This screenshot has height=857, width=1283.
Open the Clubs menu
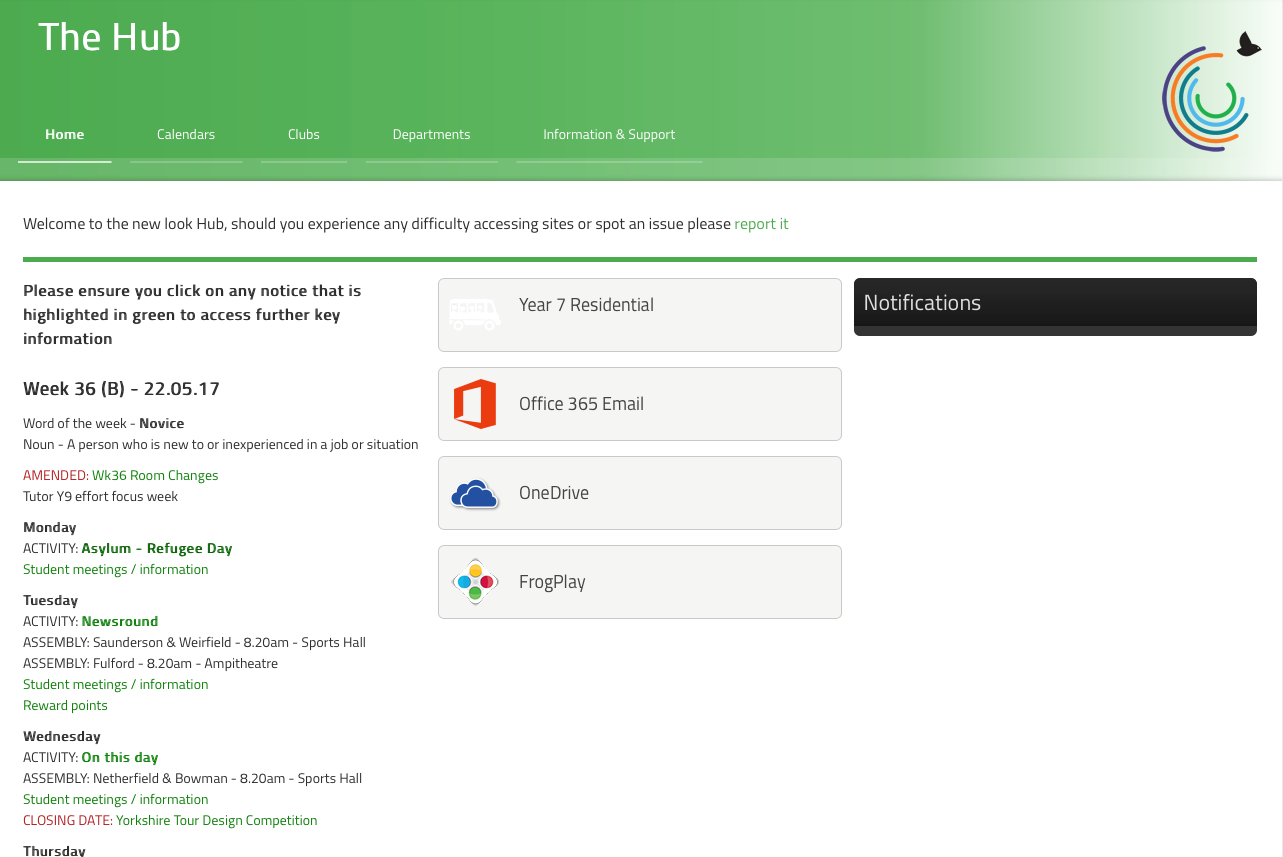[304, 135]
